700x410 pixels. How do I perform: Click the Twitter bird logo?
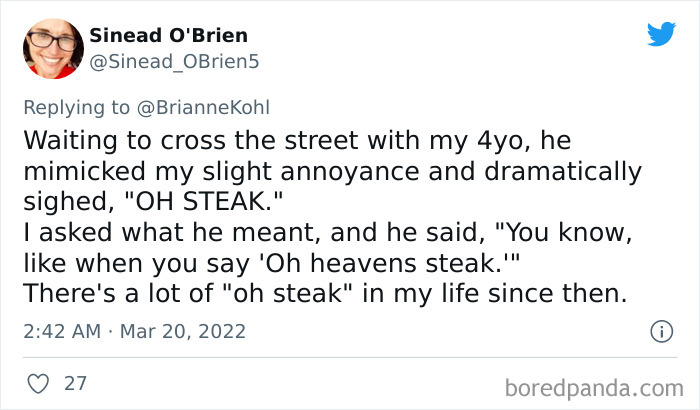tap(661, 34)
